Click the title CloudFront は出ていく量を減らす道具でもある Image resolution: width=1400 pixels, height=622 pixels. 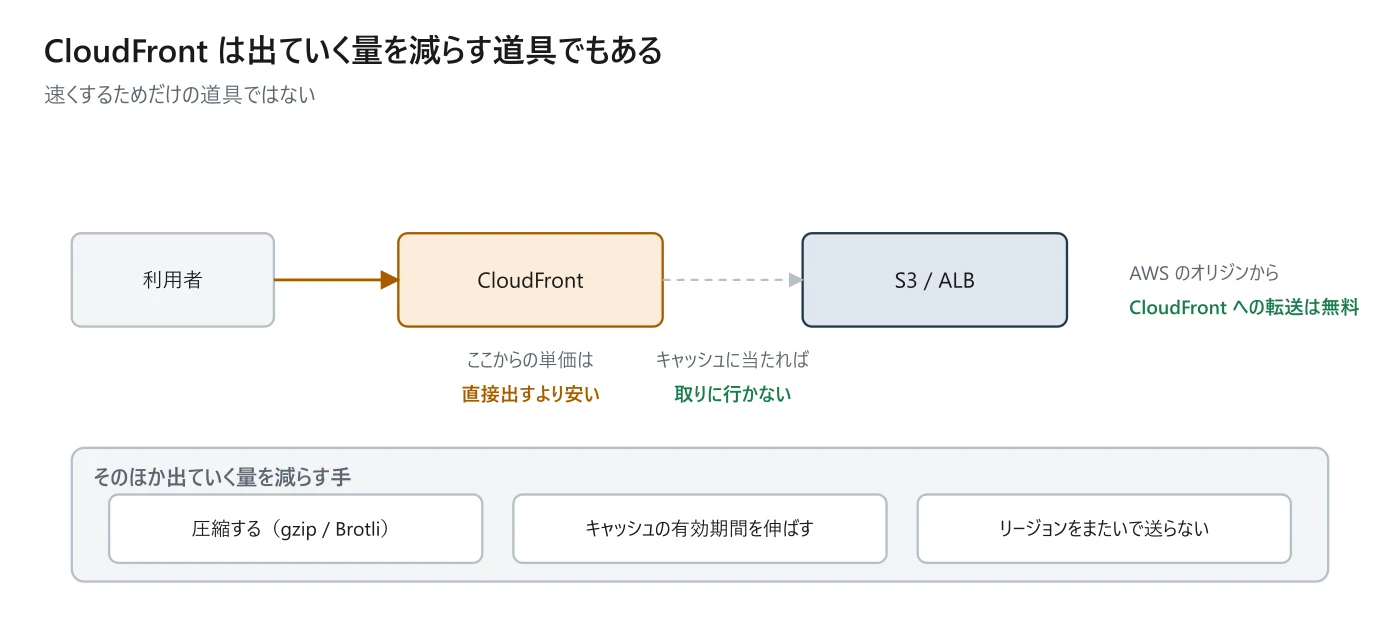pyautogui.click(x=353, y=51)
